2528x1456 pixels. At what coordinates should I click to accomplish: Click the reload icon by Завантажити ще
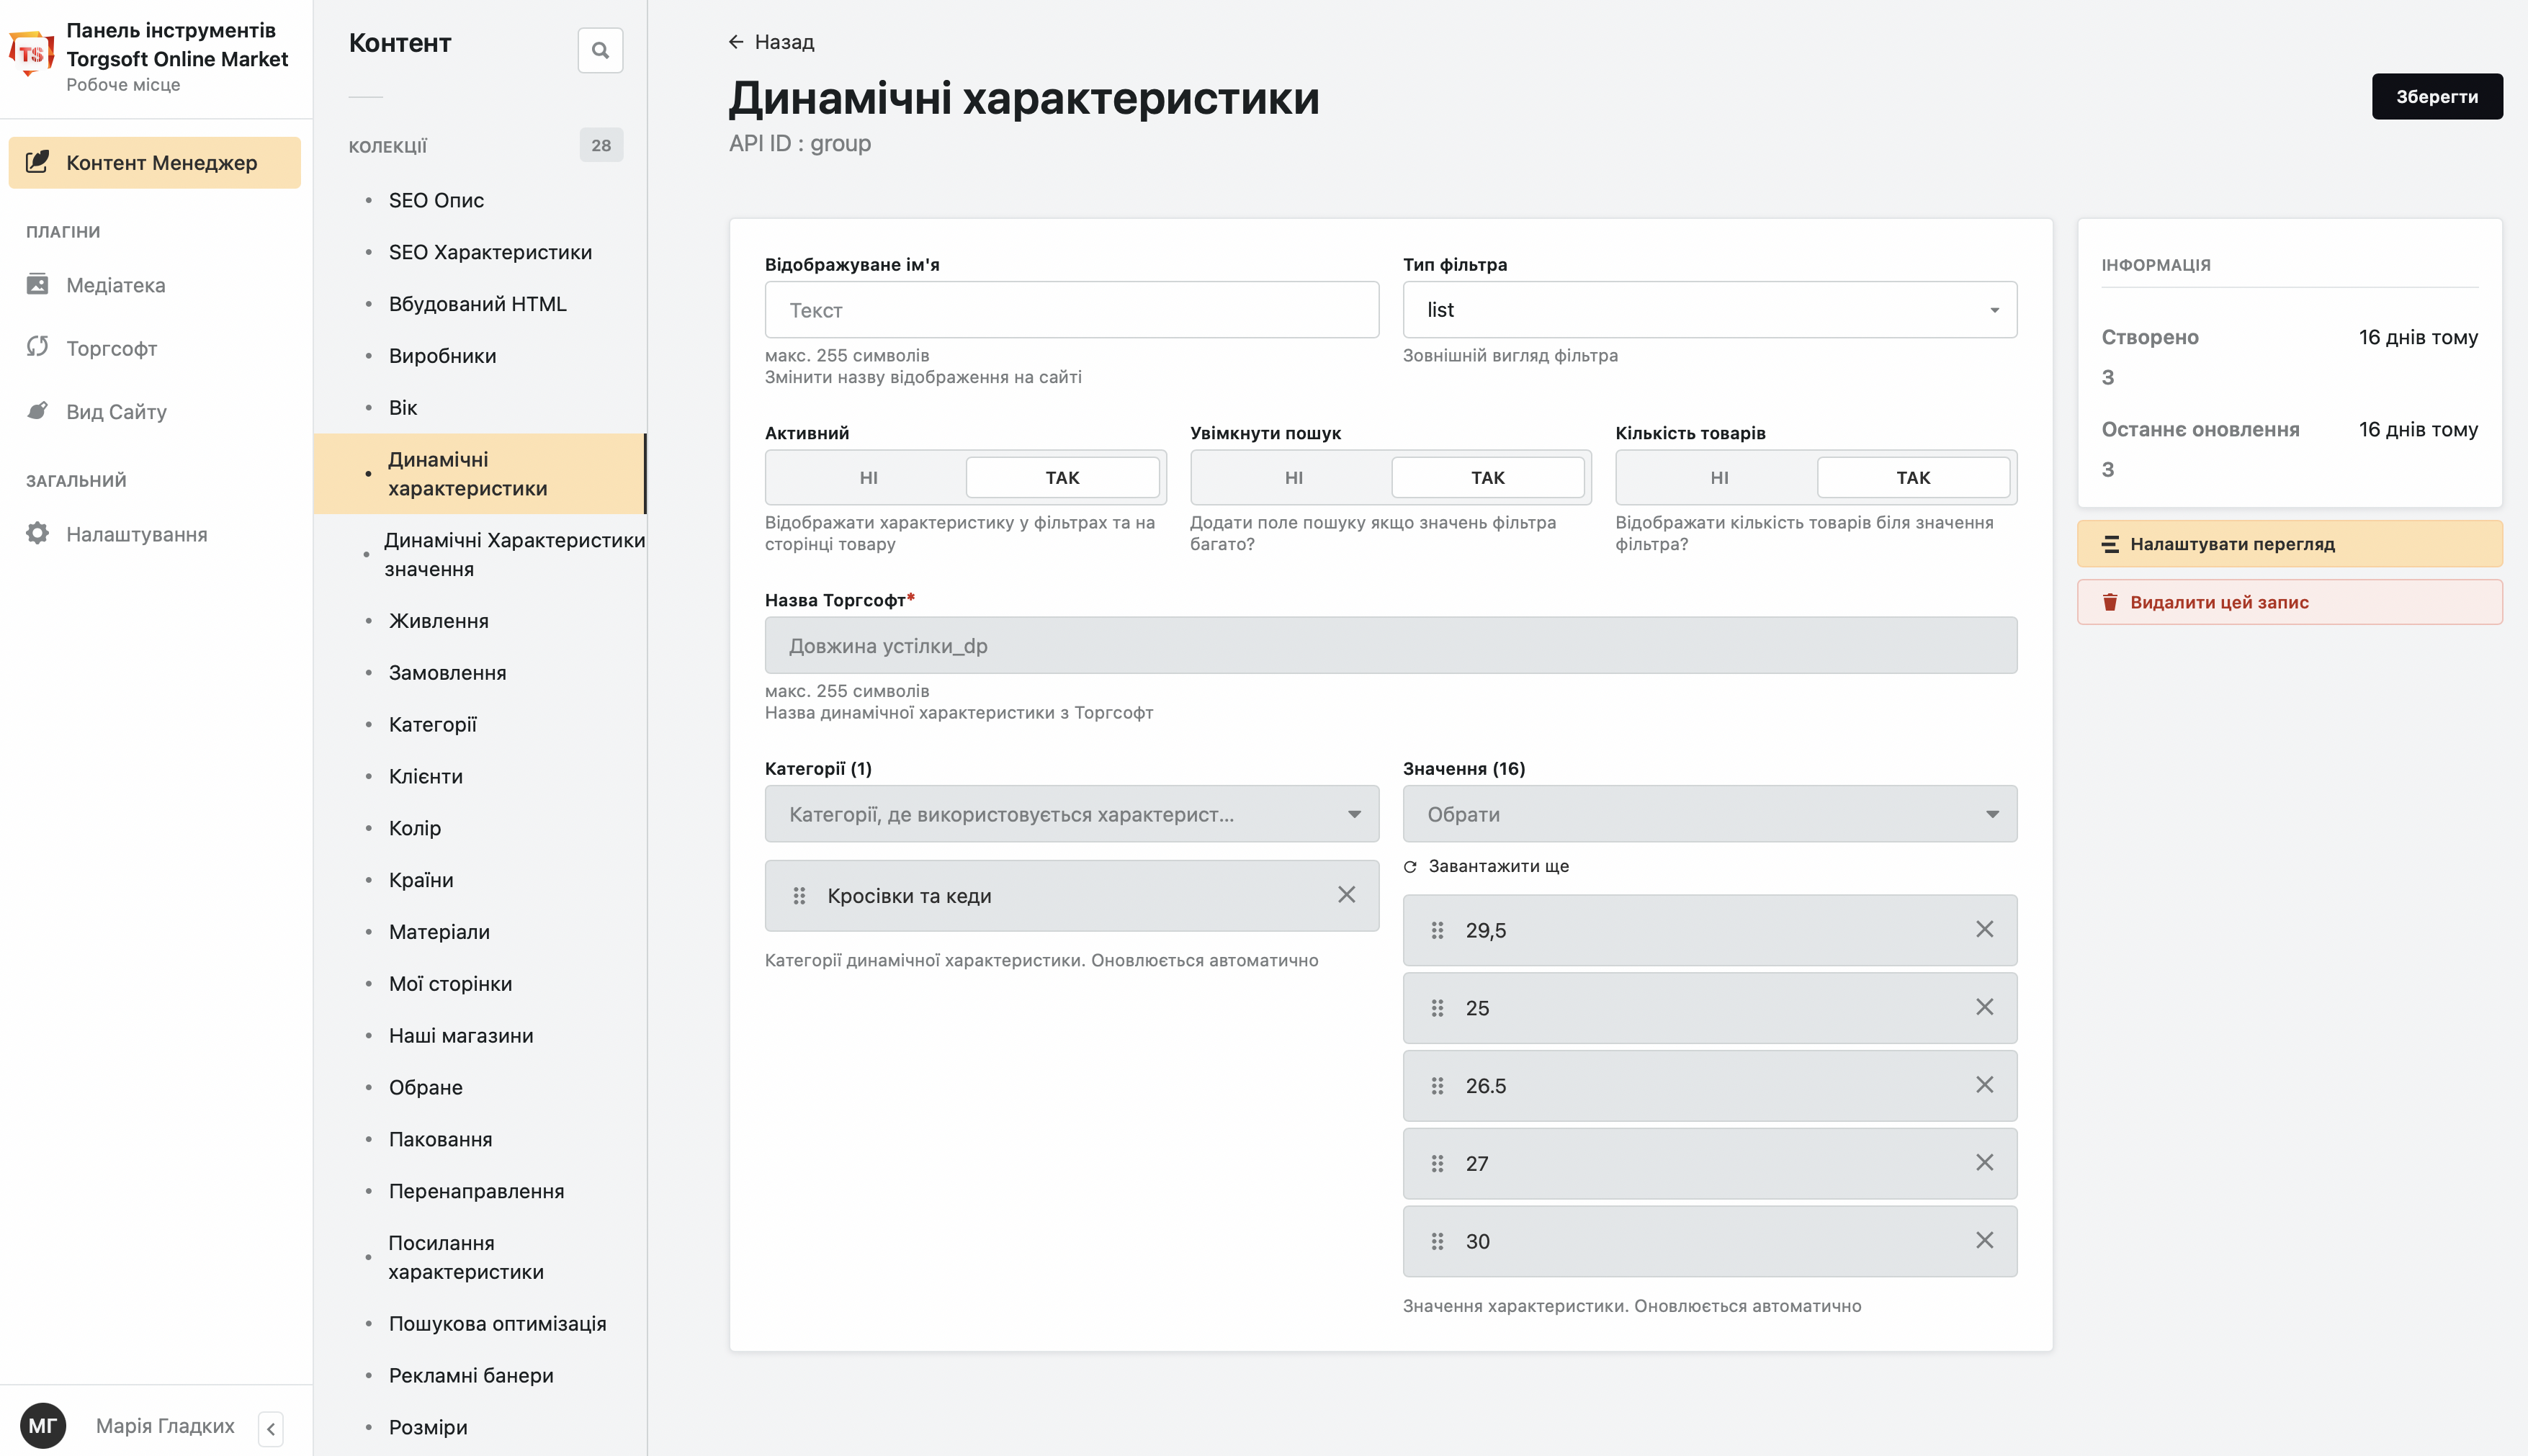[1410, 867]
